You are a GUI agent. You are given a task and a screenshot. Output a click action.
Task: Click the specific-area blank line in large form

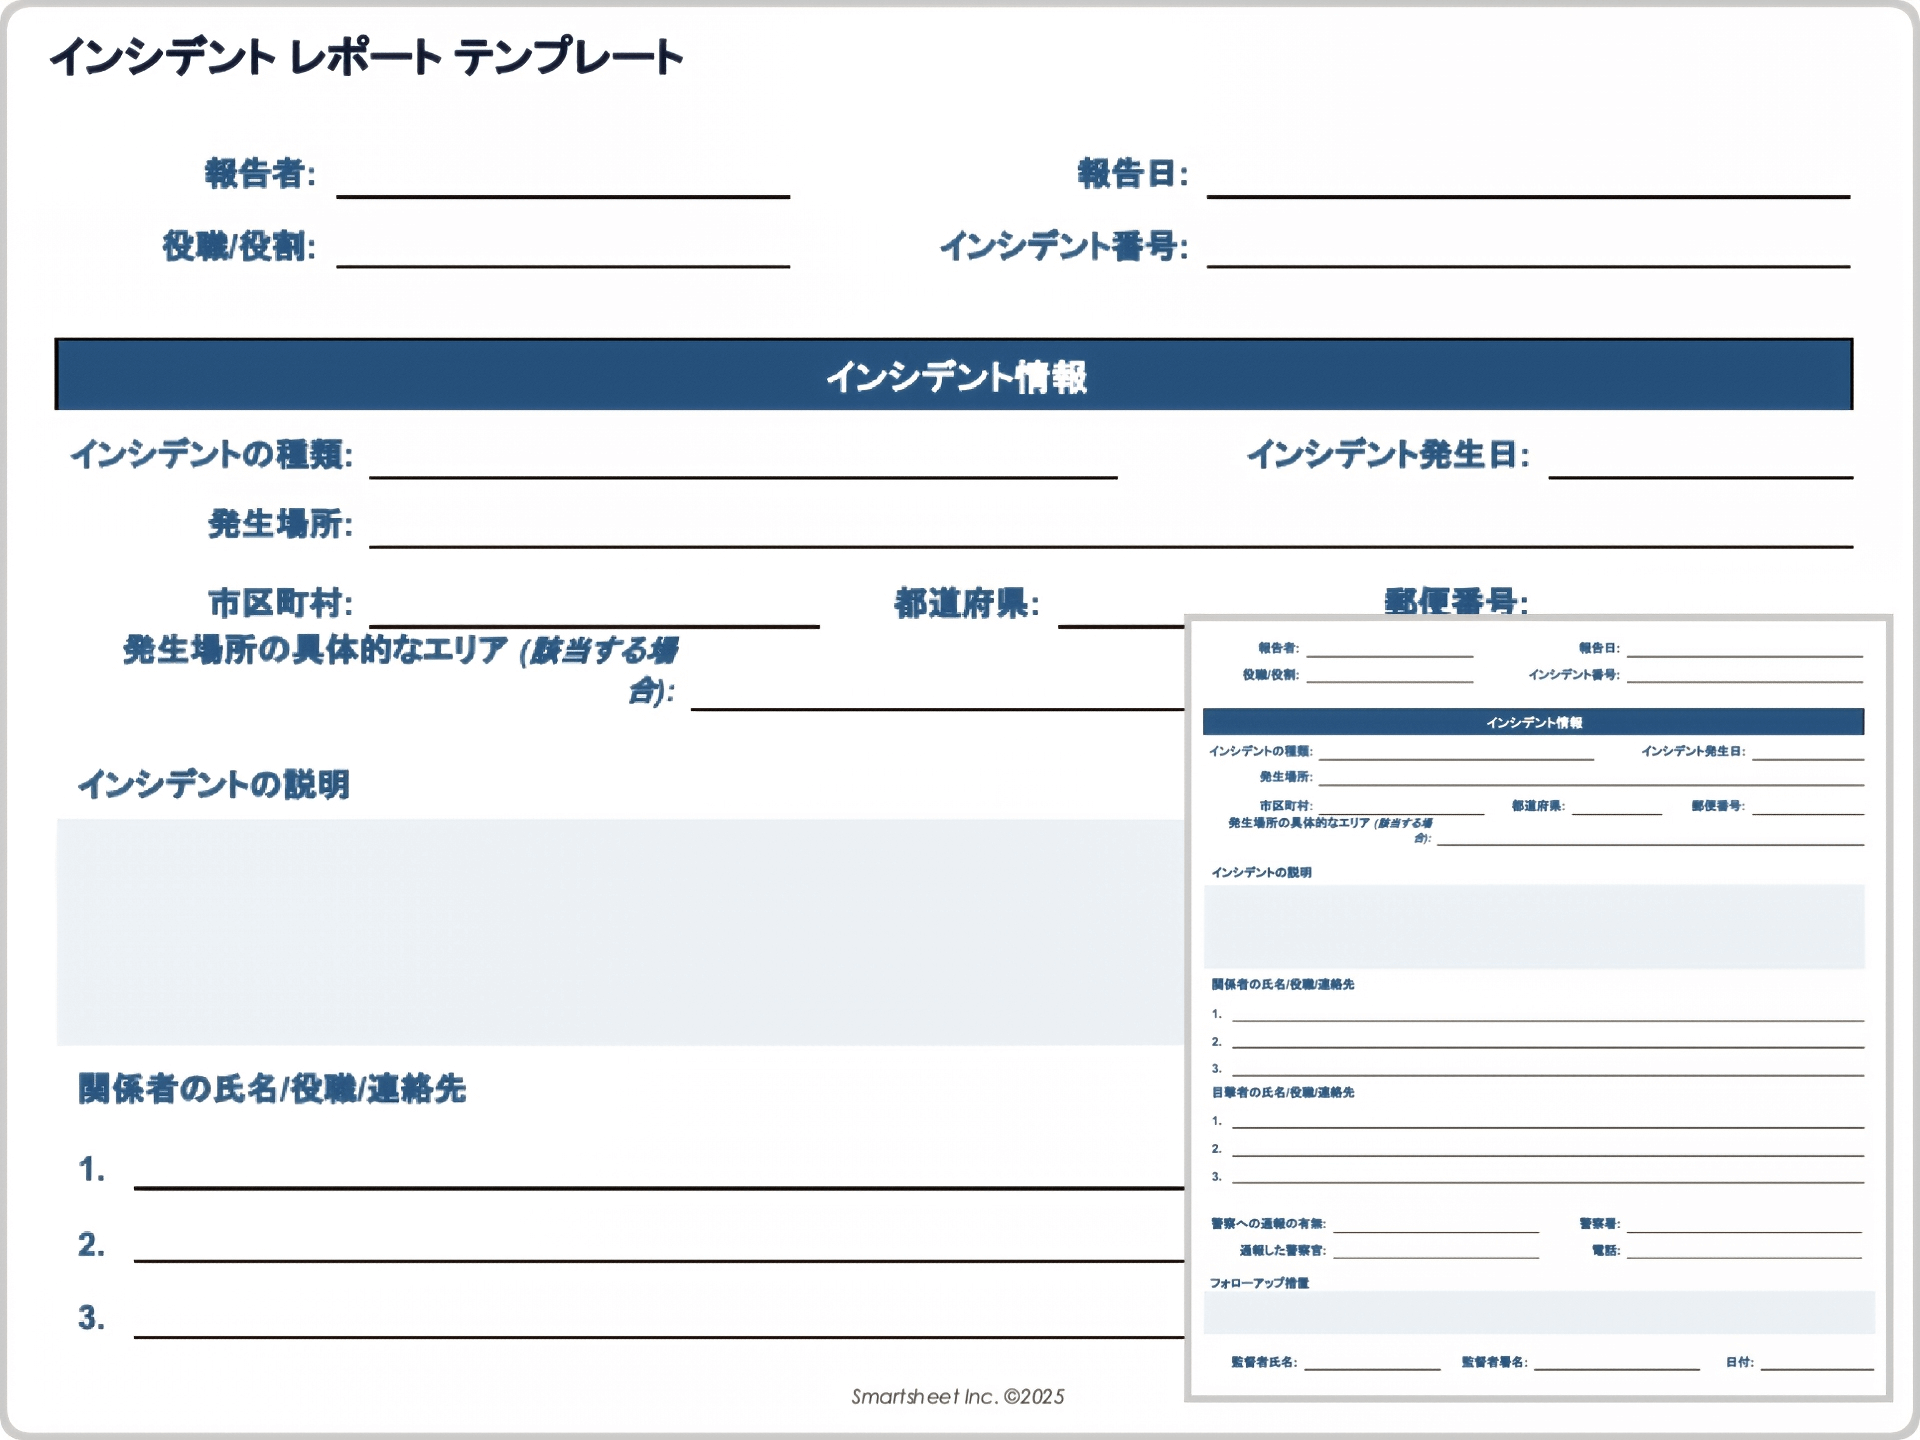coord(937,708)
